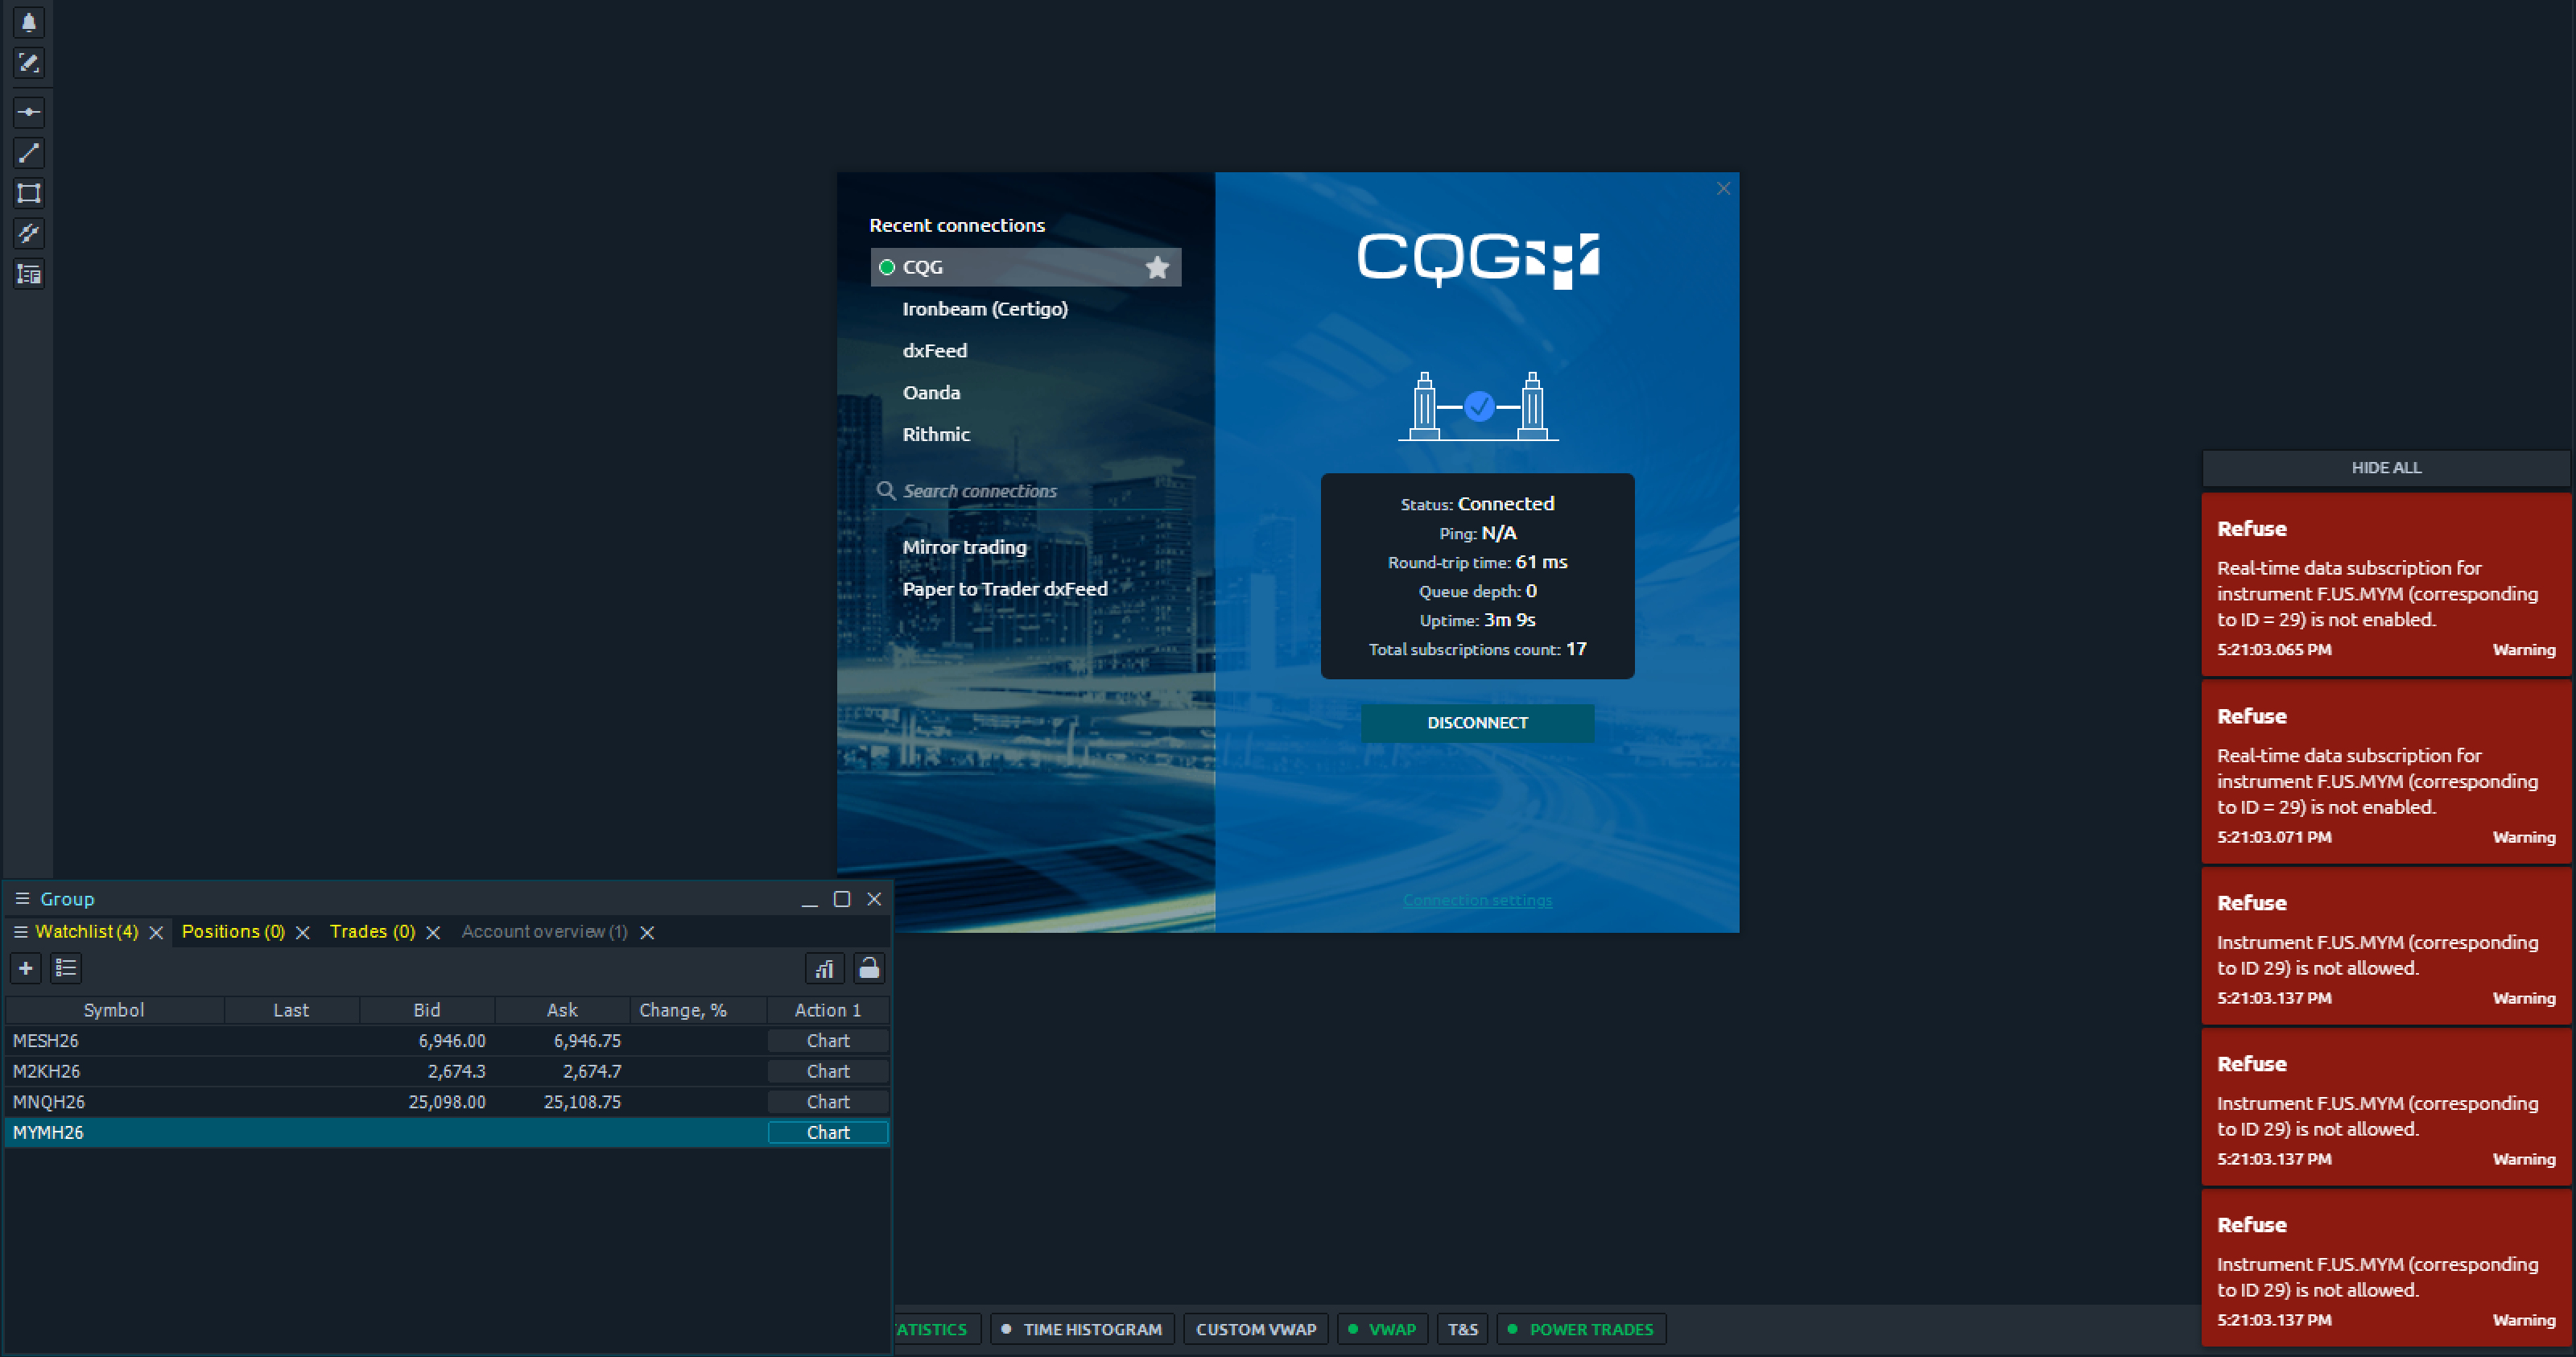Select the trend line drawing tool

click(x=28, y=153)
